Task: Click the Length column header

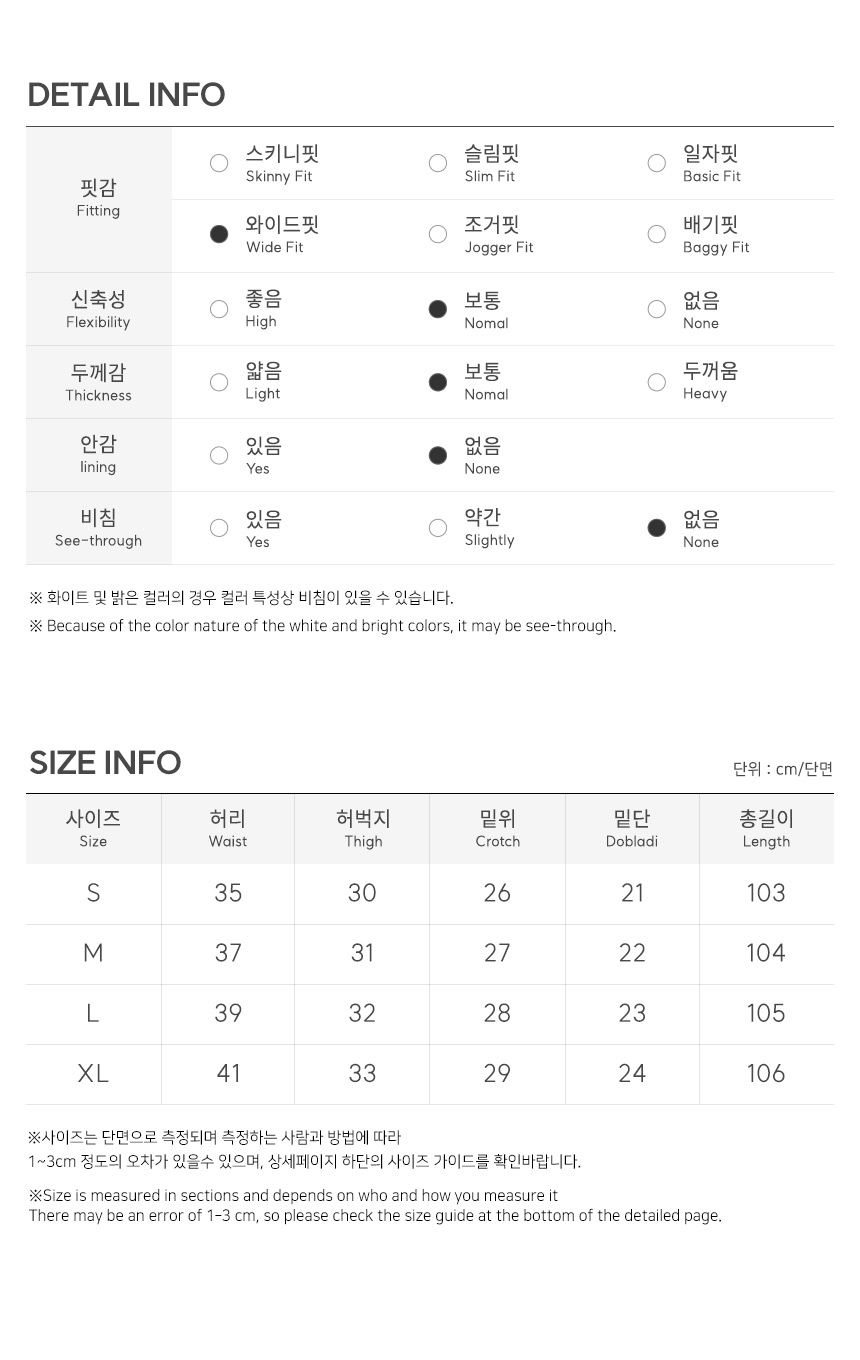Action: click(766, 829)
